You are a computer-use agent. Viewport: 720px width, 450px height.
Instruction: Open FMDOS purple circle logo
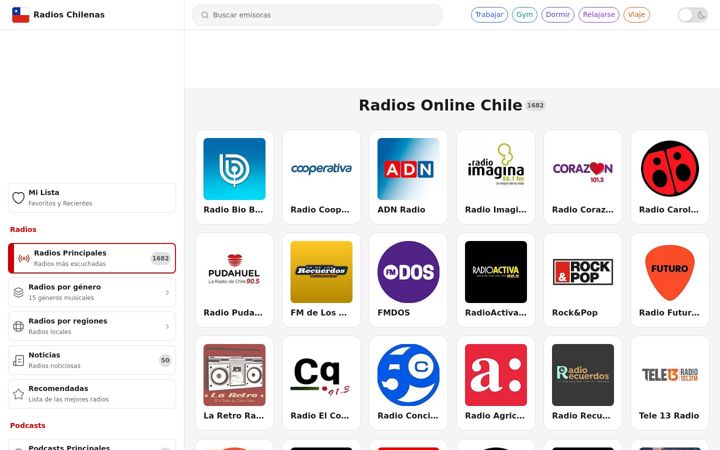point(408,272)
